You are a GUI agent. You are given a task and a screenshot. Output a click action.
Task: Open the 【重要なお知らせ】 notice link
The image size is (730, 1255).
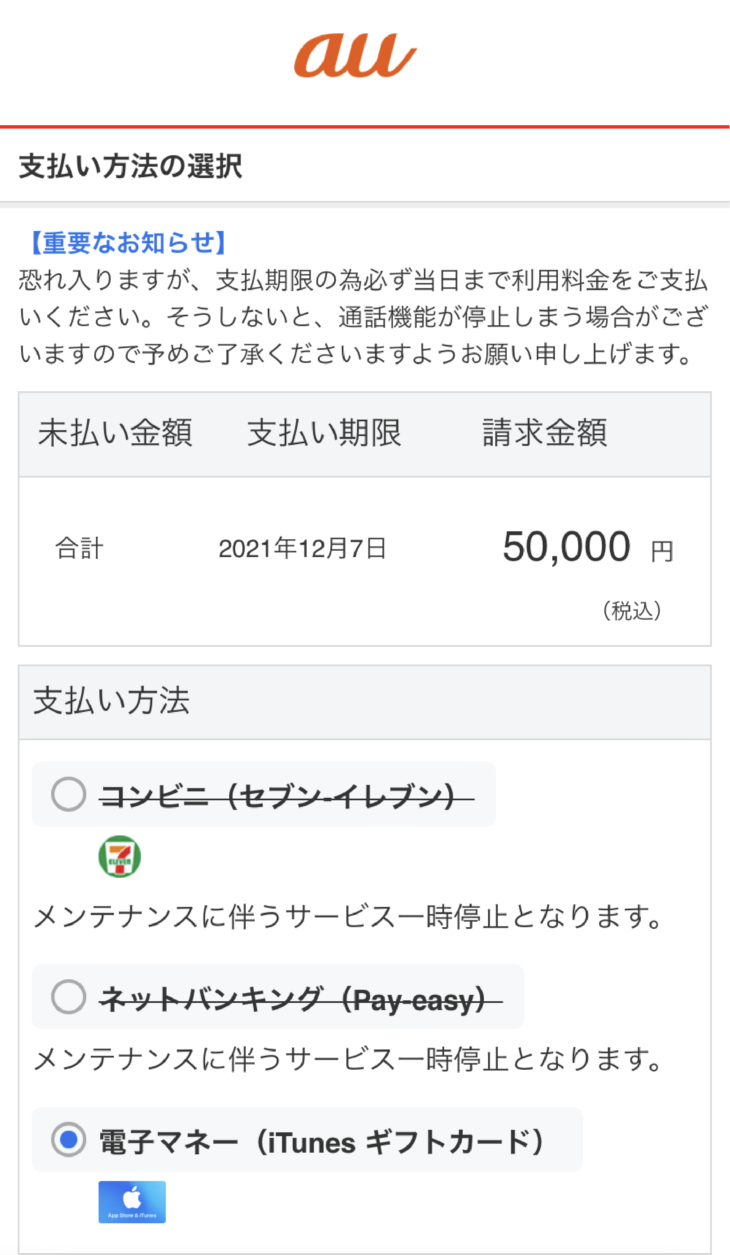click(x=124, y=243)
